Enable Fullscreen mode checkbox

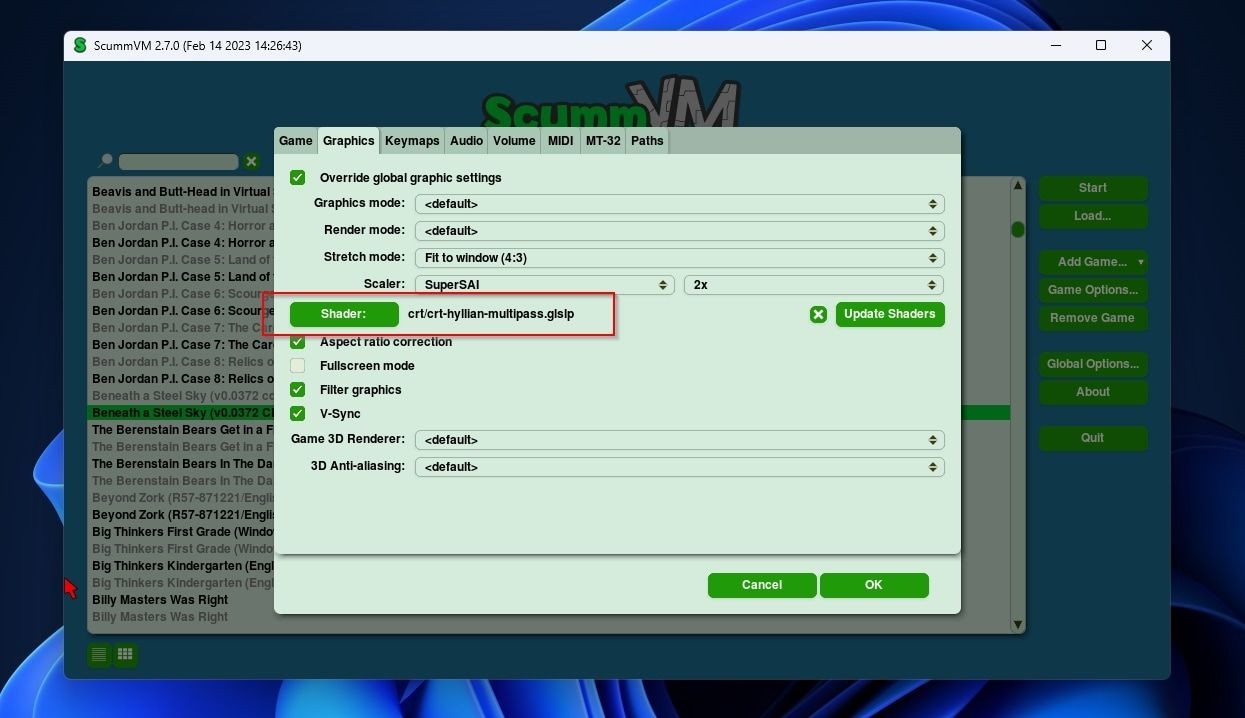[298, 366]
